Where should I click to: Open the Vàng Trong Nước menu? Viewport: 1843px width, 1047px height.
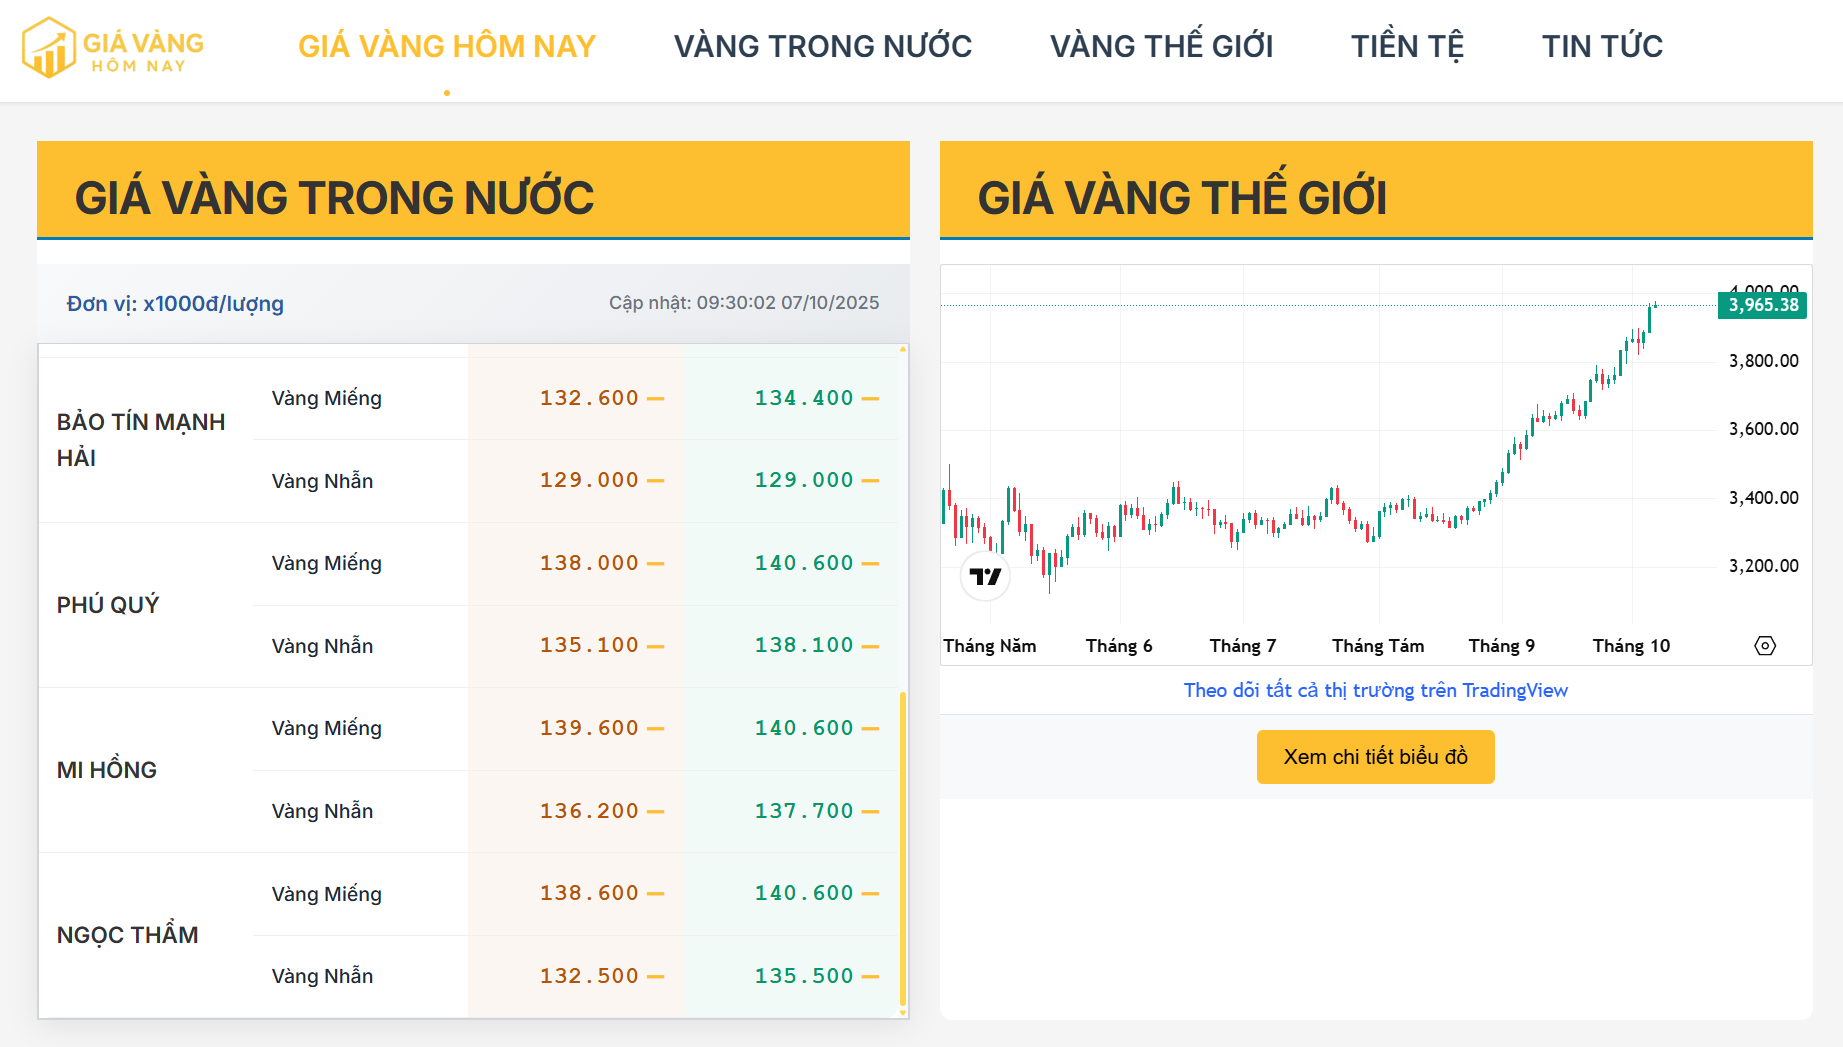click(822, 47)
